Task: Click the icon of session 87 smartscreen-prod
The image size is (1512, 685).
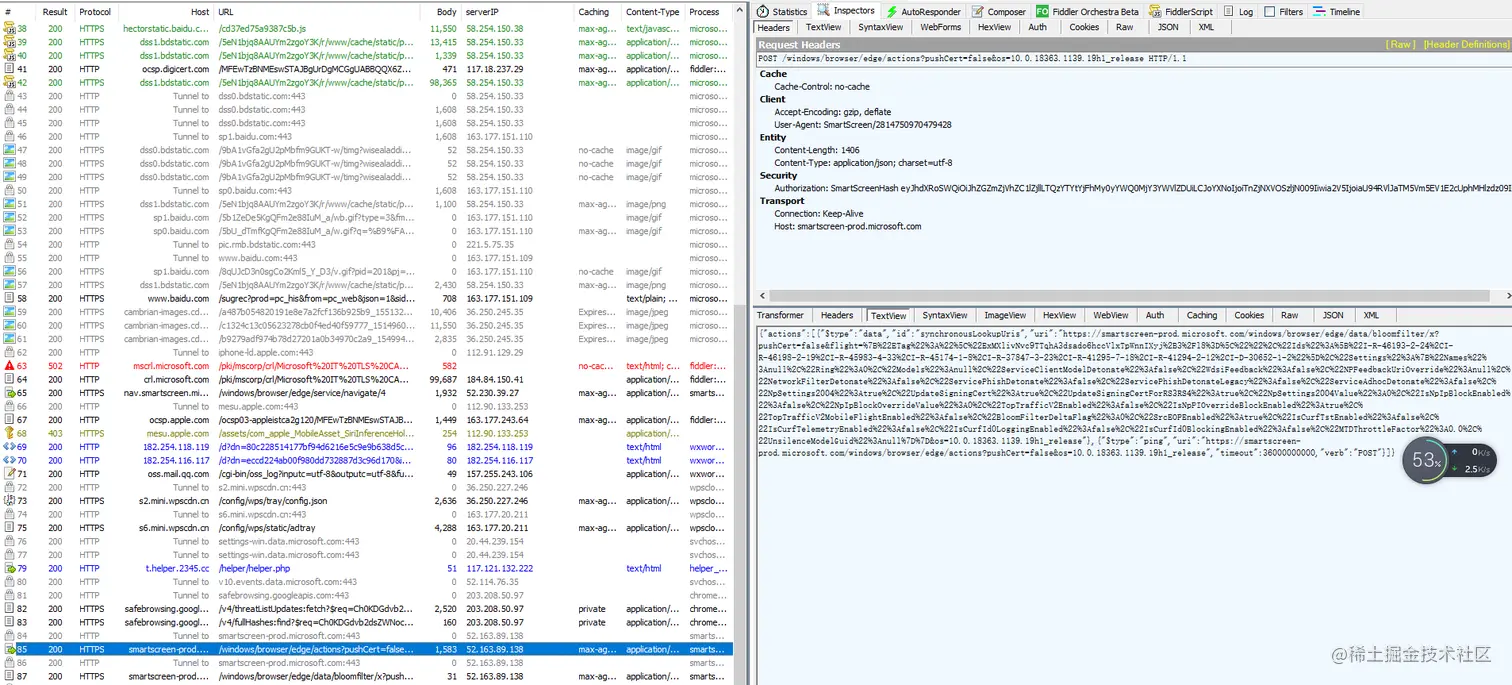Action: pos(9,676)
